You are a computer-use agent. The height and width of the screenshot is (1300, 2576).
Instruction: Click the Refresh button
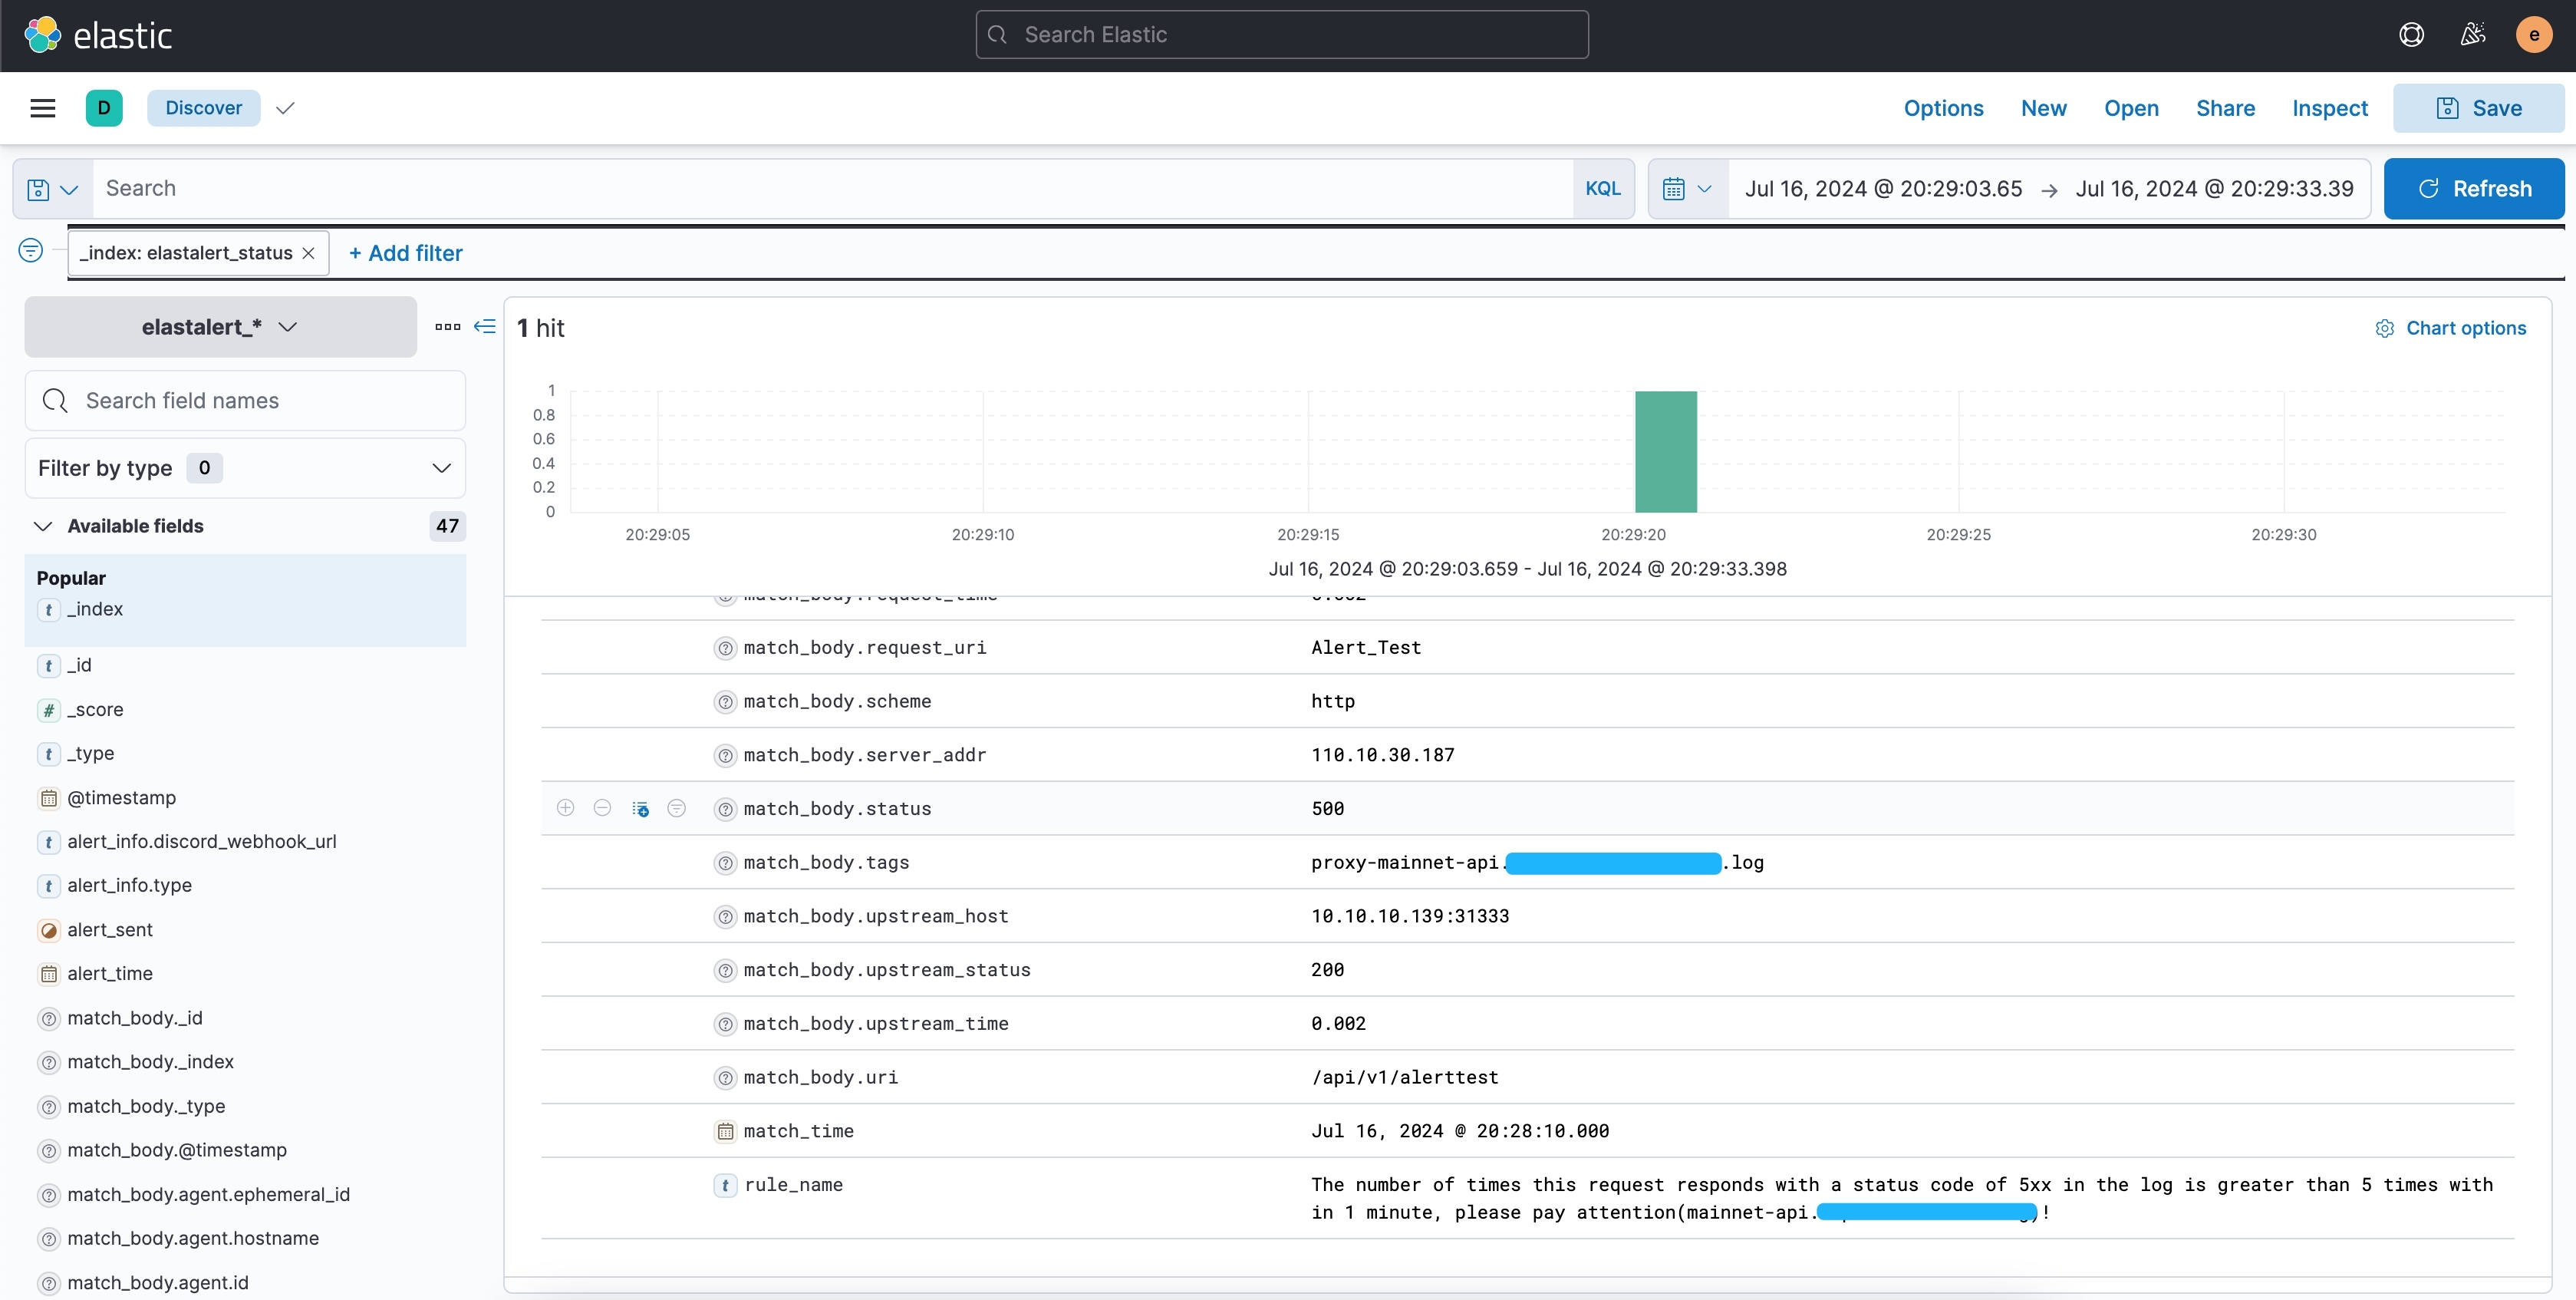point(2474,189)
